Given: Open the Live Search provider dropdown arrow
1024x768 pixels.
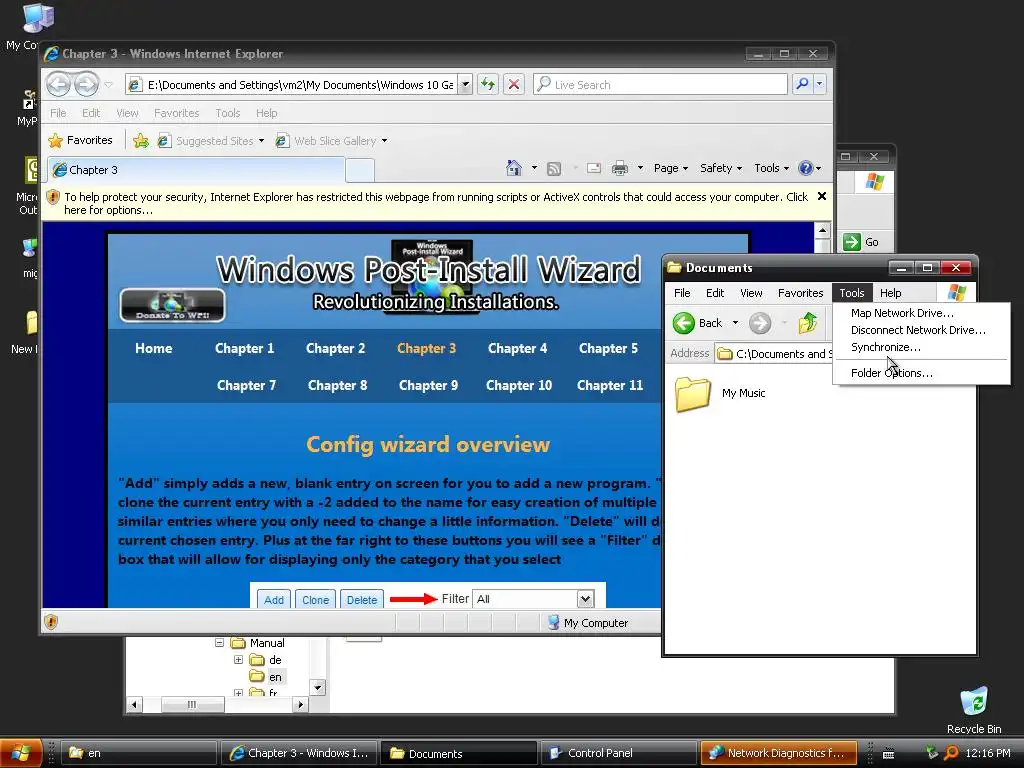Looking at the screenshot, I should [820, 84].
